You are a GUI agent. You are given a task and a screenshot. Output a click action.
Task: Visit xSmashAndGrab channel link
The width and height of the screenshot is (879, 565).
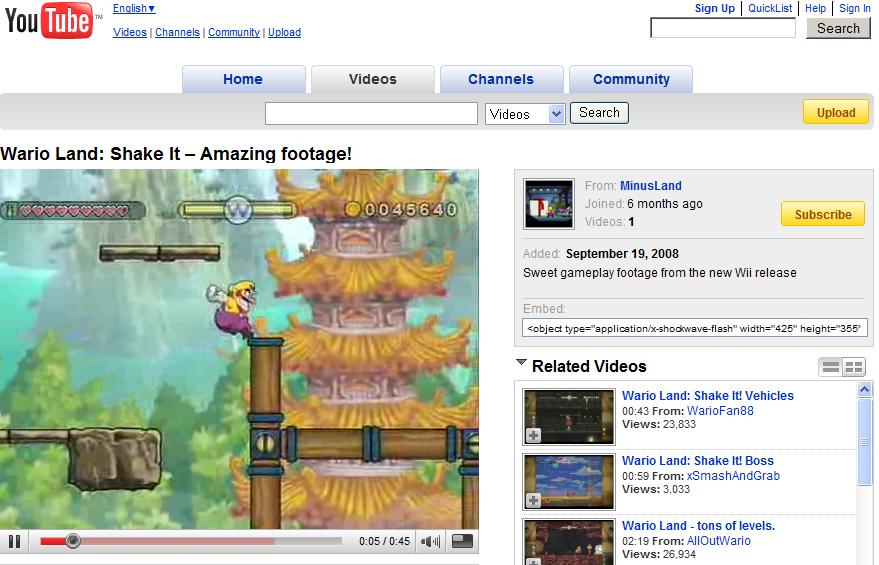pyautogui.click(x=733, y=476)
